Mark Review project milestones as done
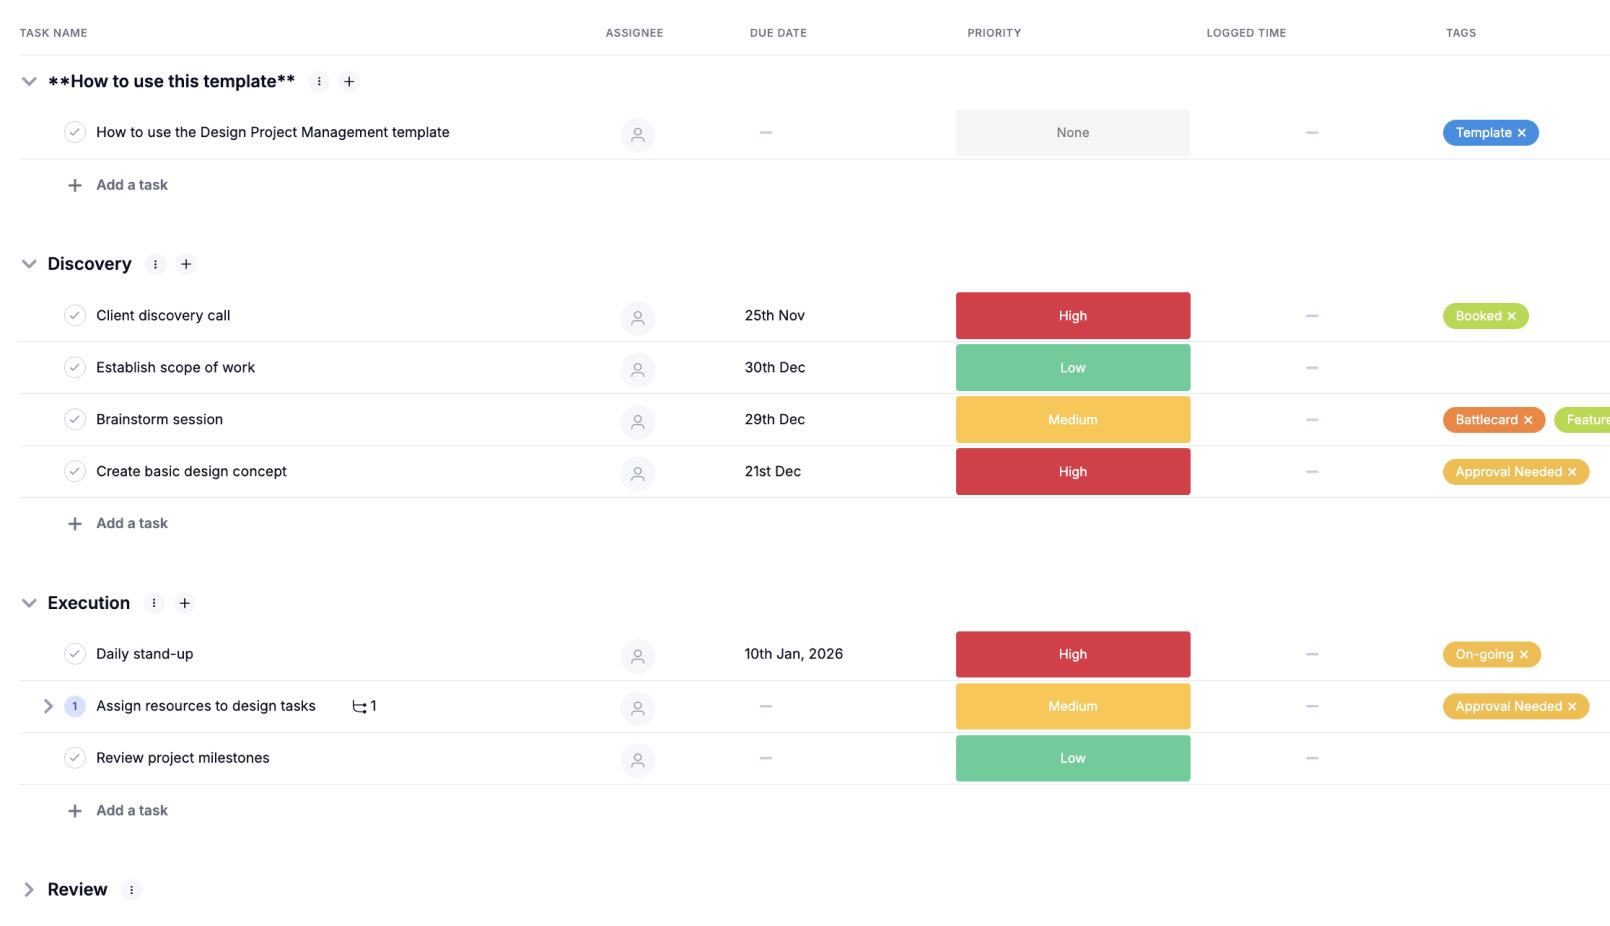Viewport: 1610px width, 926px height. (x=75, y=758)
